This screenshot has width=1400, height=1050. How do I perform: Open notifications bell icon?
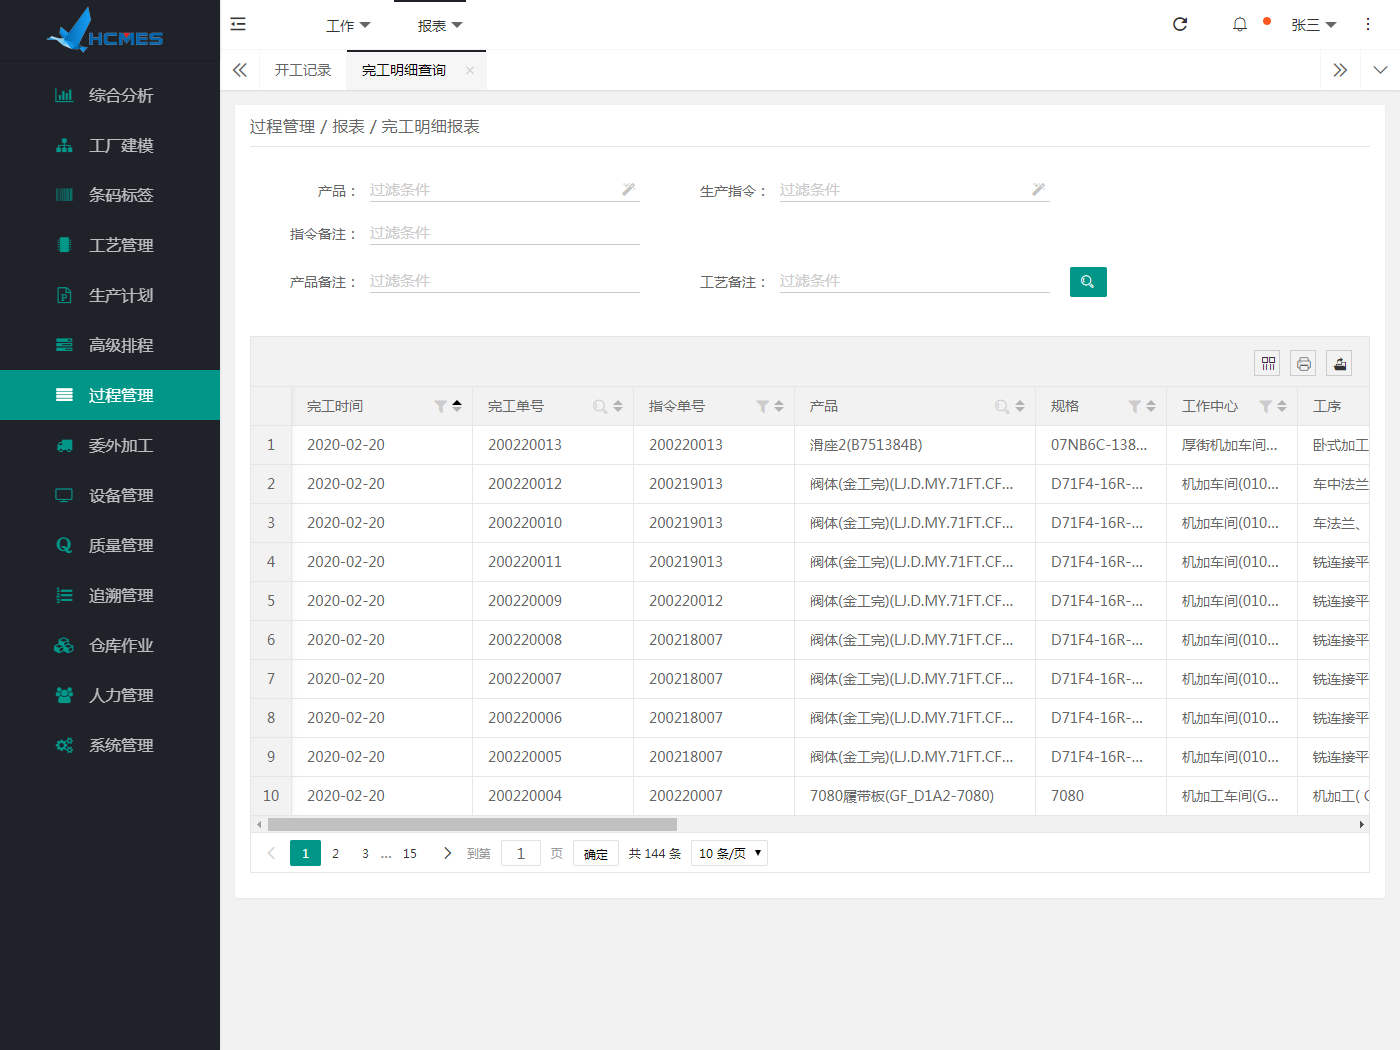1240,24
